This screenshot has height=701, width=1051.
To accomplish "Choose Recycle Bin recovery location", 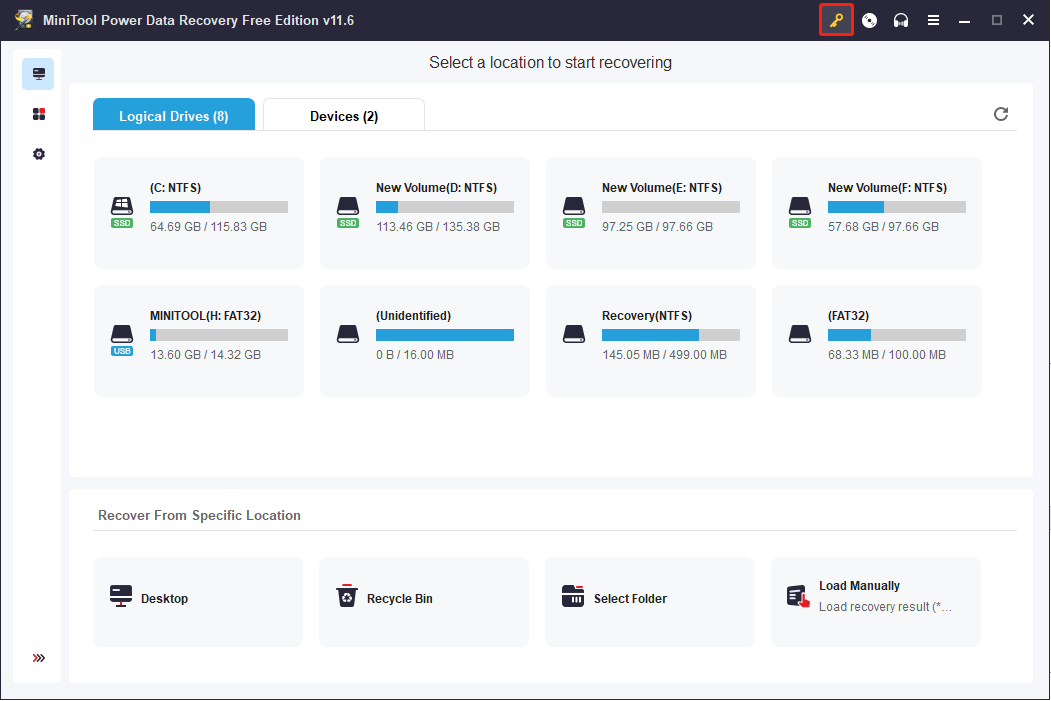I will (424, 602).
